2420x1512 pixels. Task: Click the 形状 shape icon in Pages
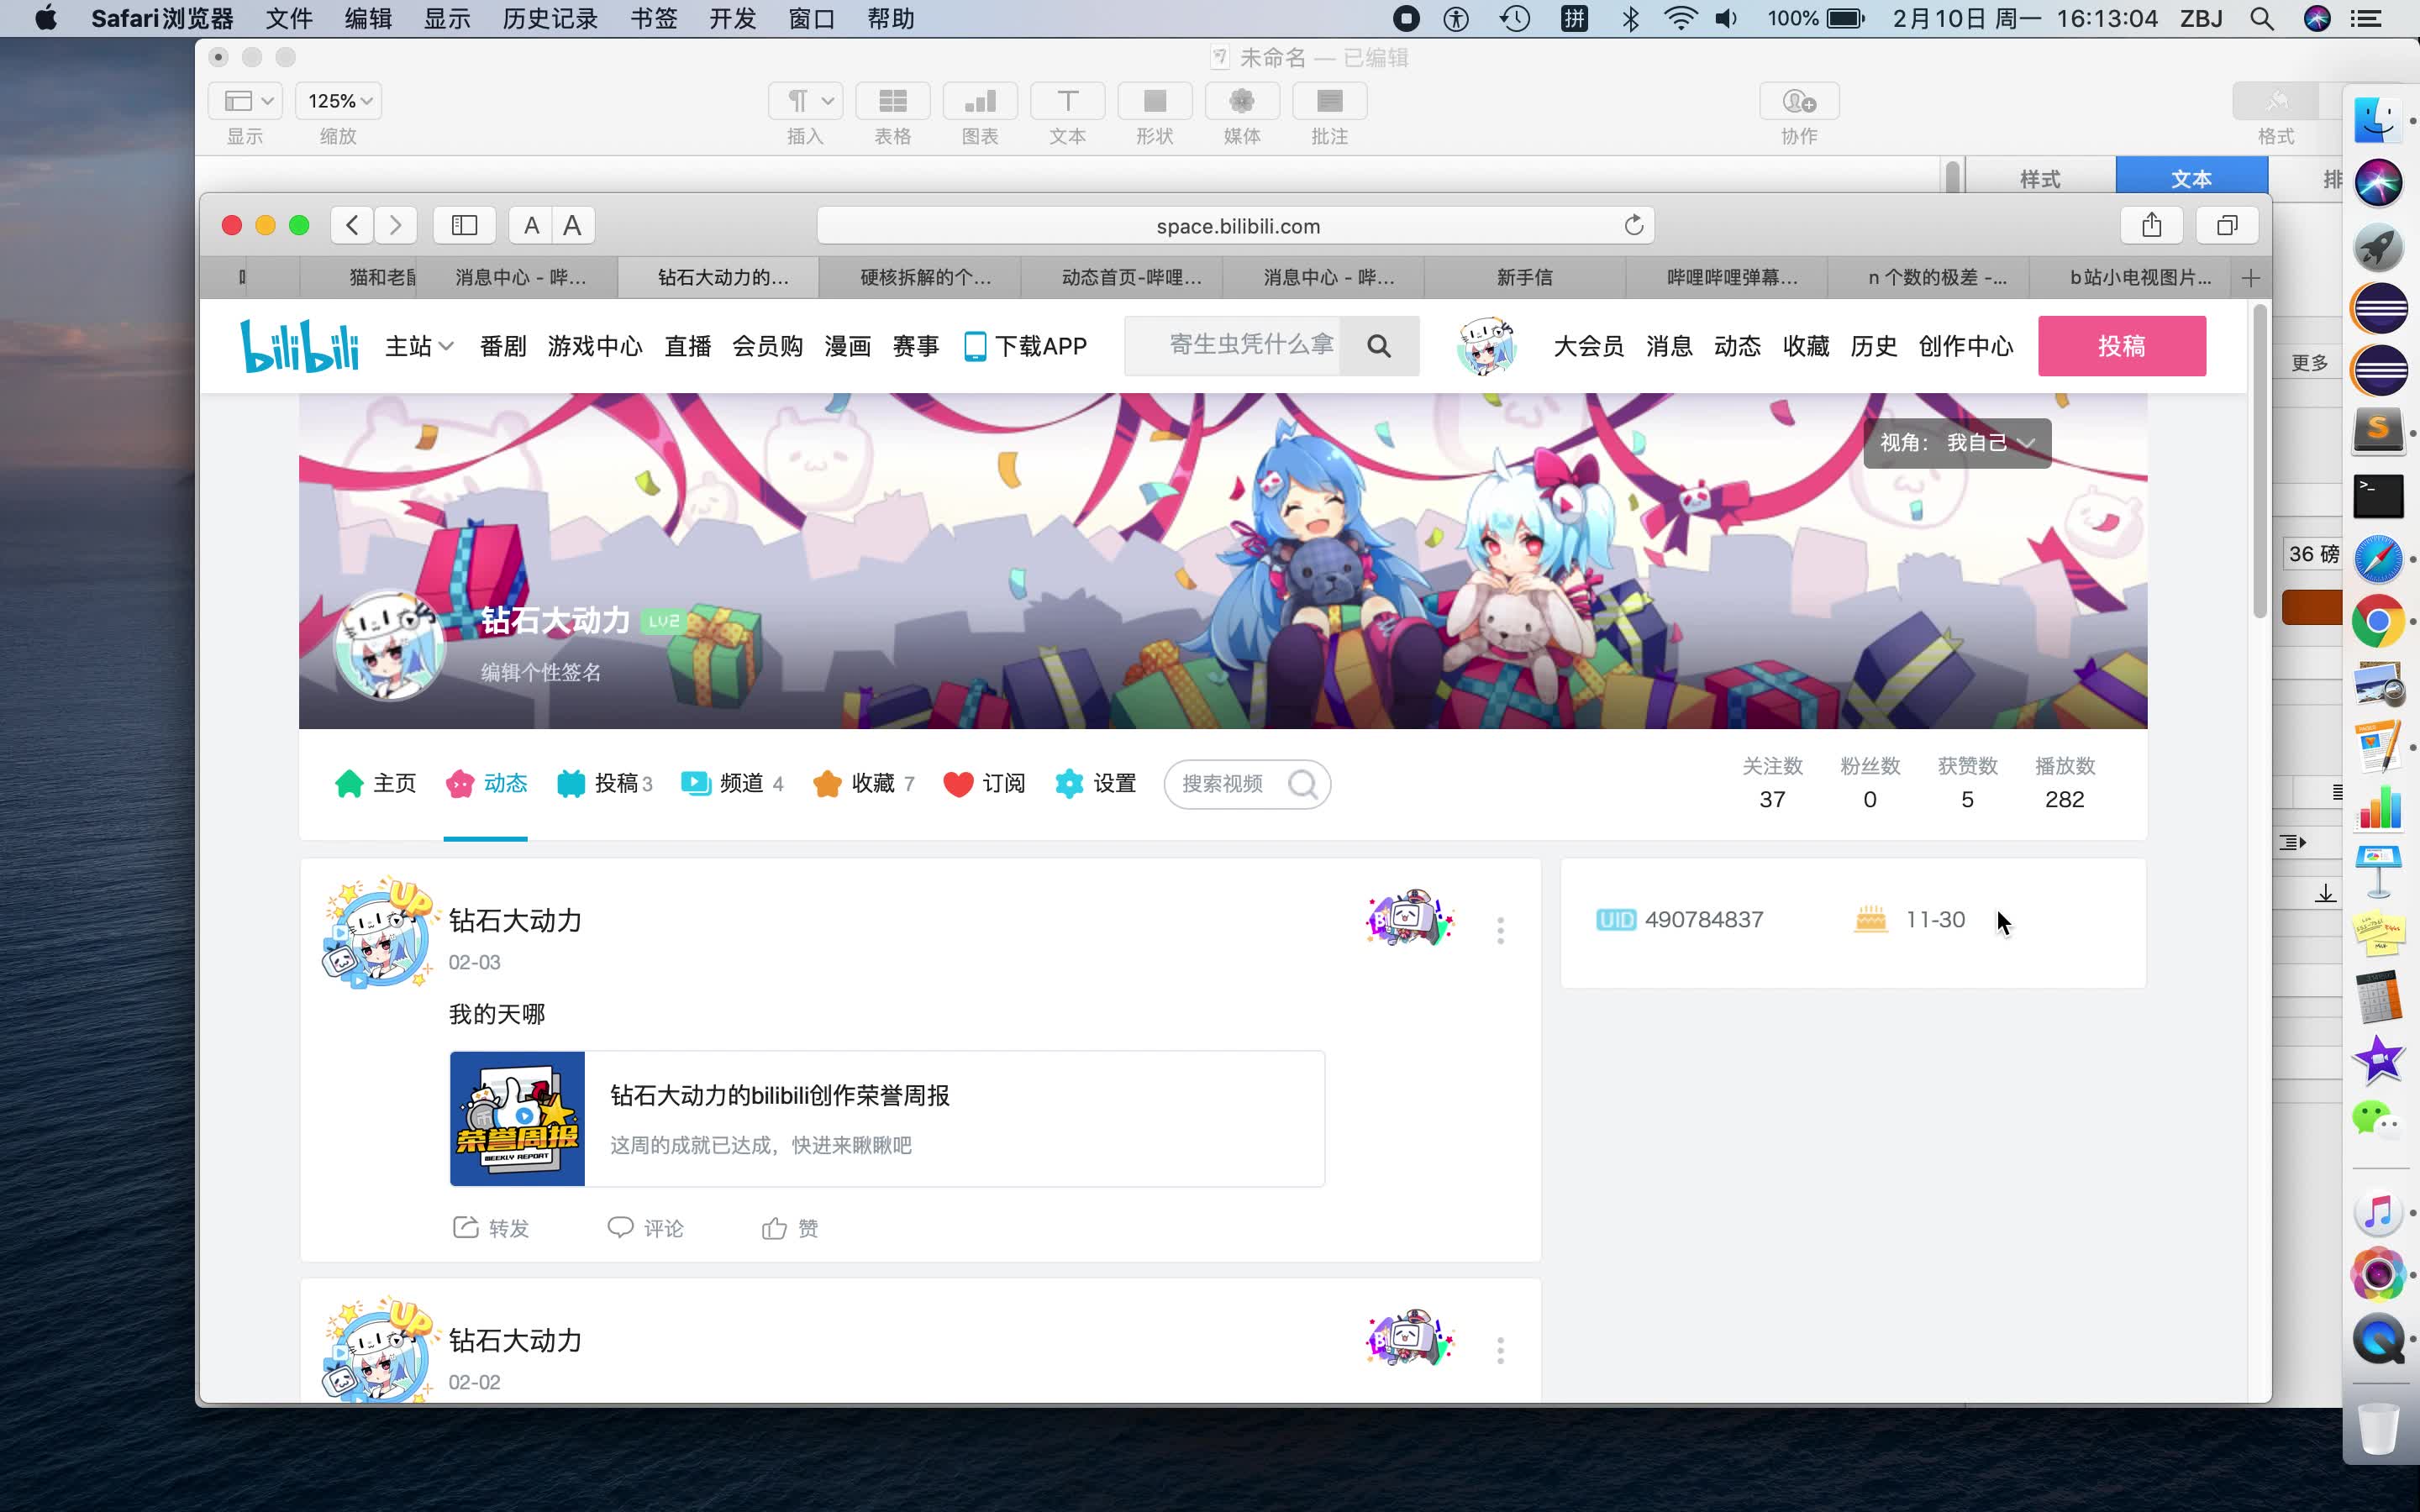[x=1155, y=101]
